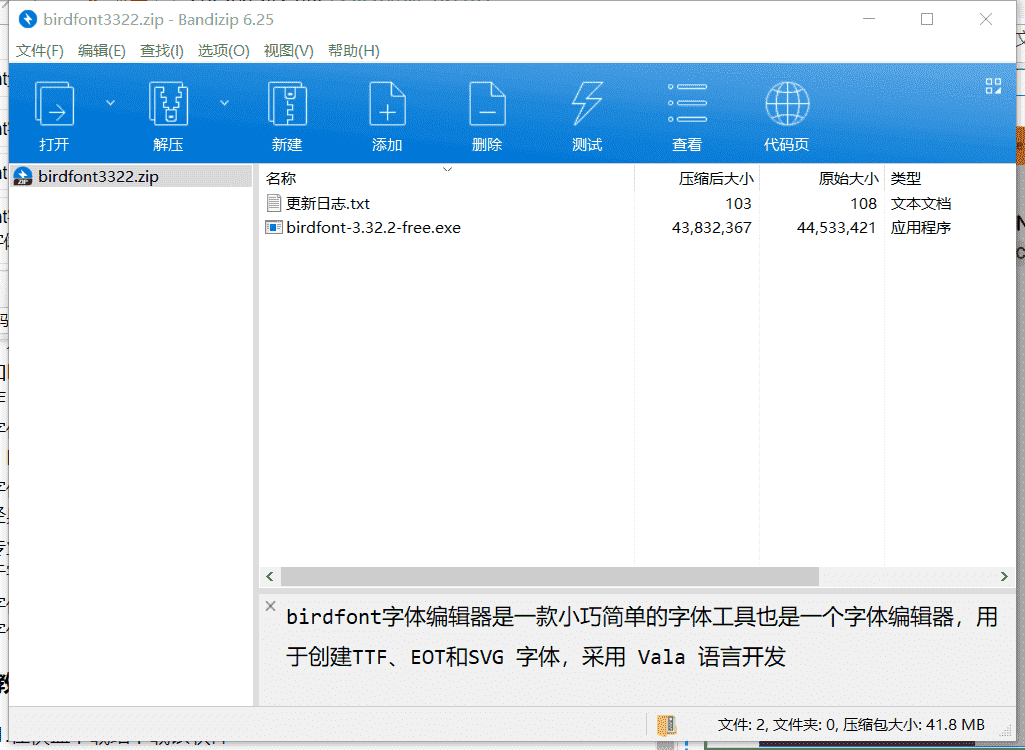Screen dimensions: 1025x750
Task: Select the 更新日志.txt file row
Action: tap(637, 203)
